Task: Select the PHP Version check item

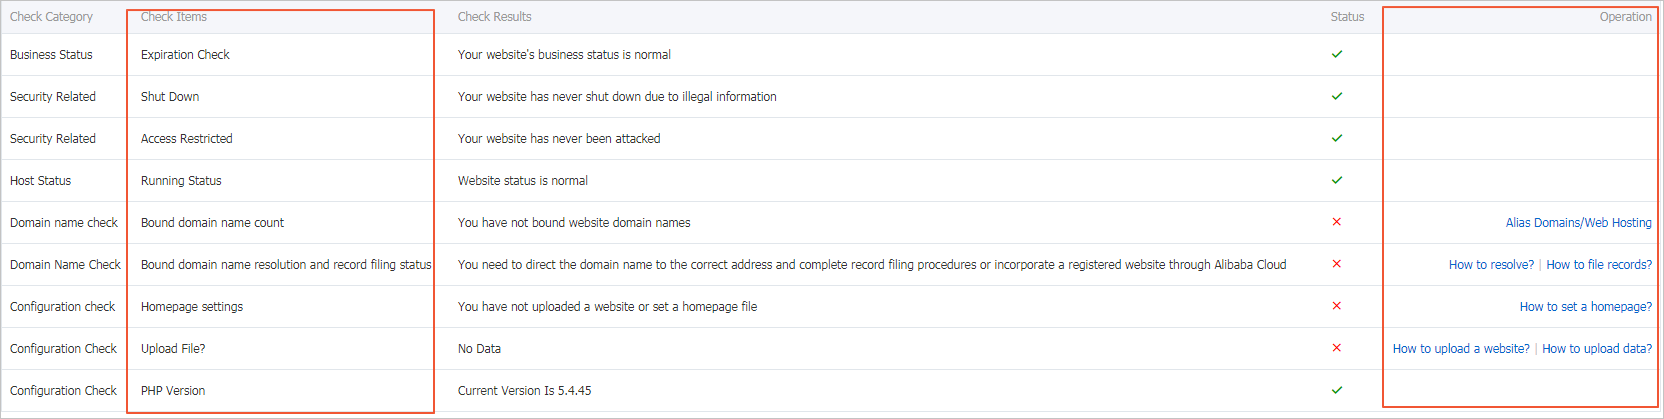Action: 173,391
